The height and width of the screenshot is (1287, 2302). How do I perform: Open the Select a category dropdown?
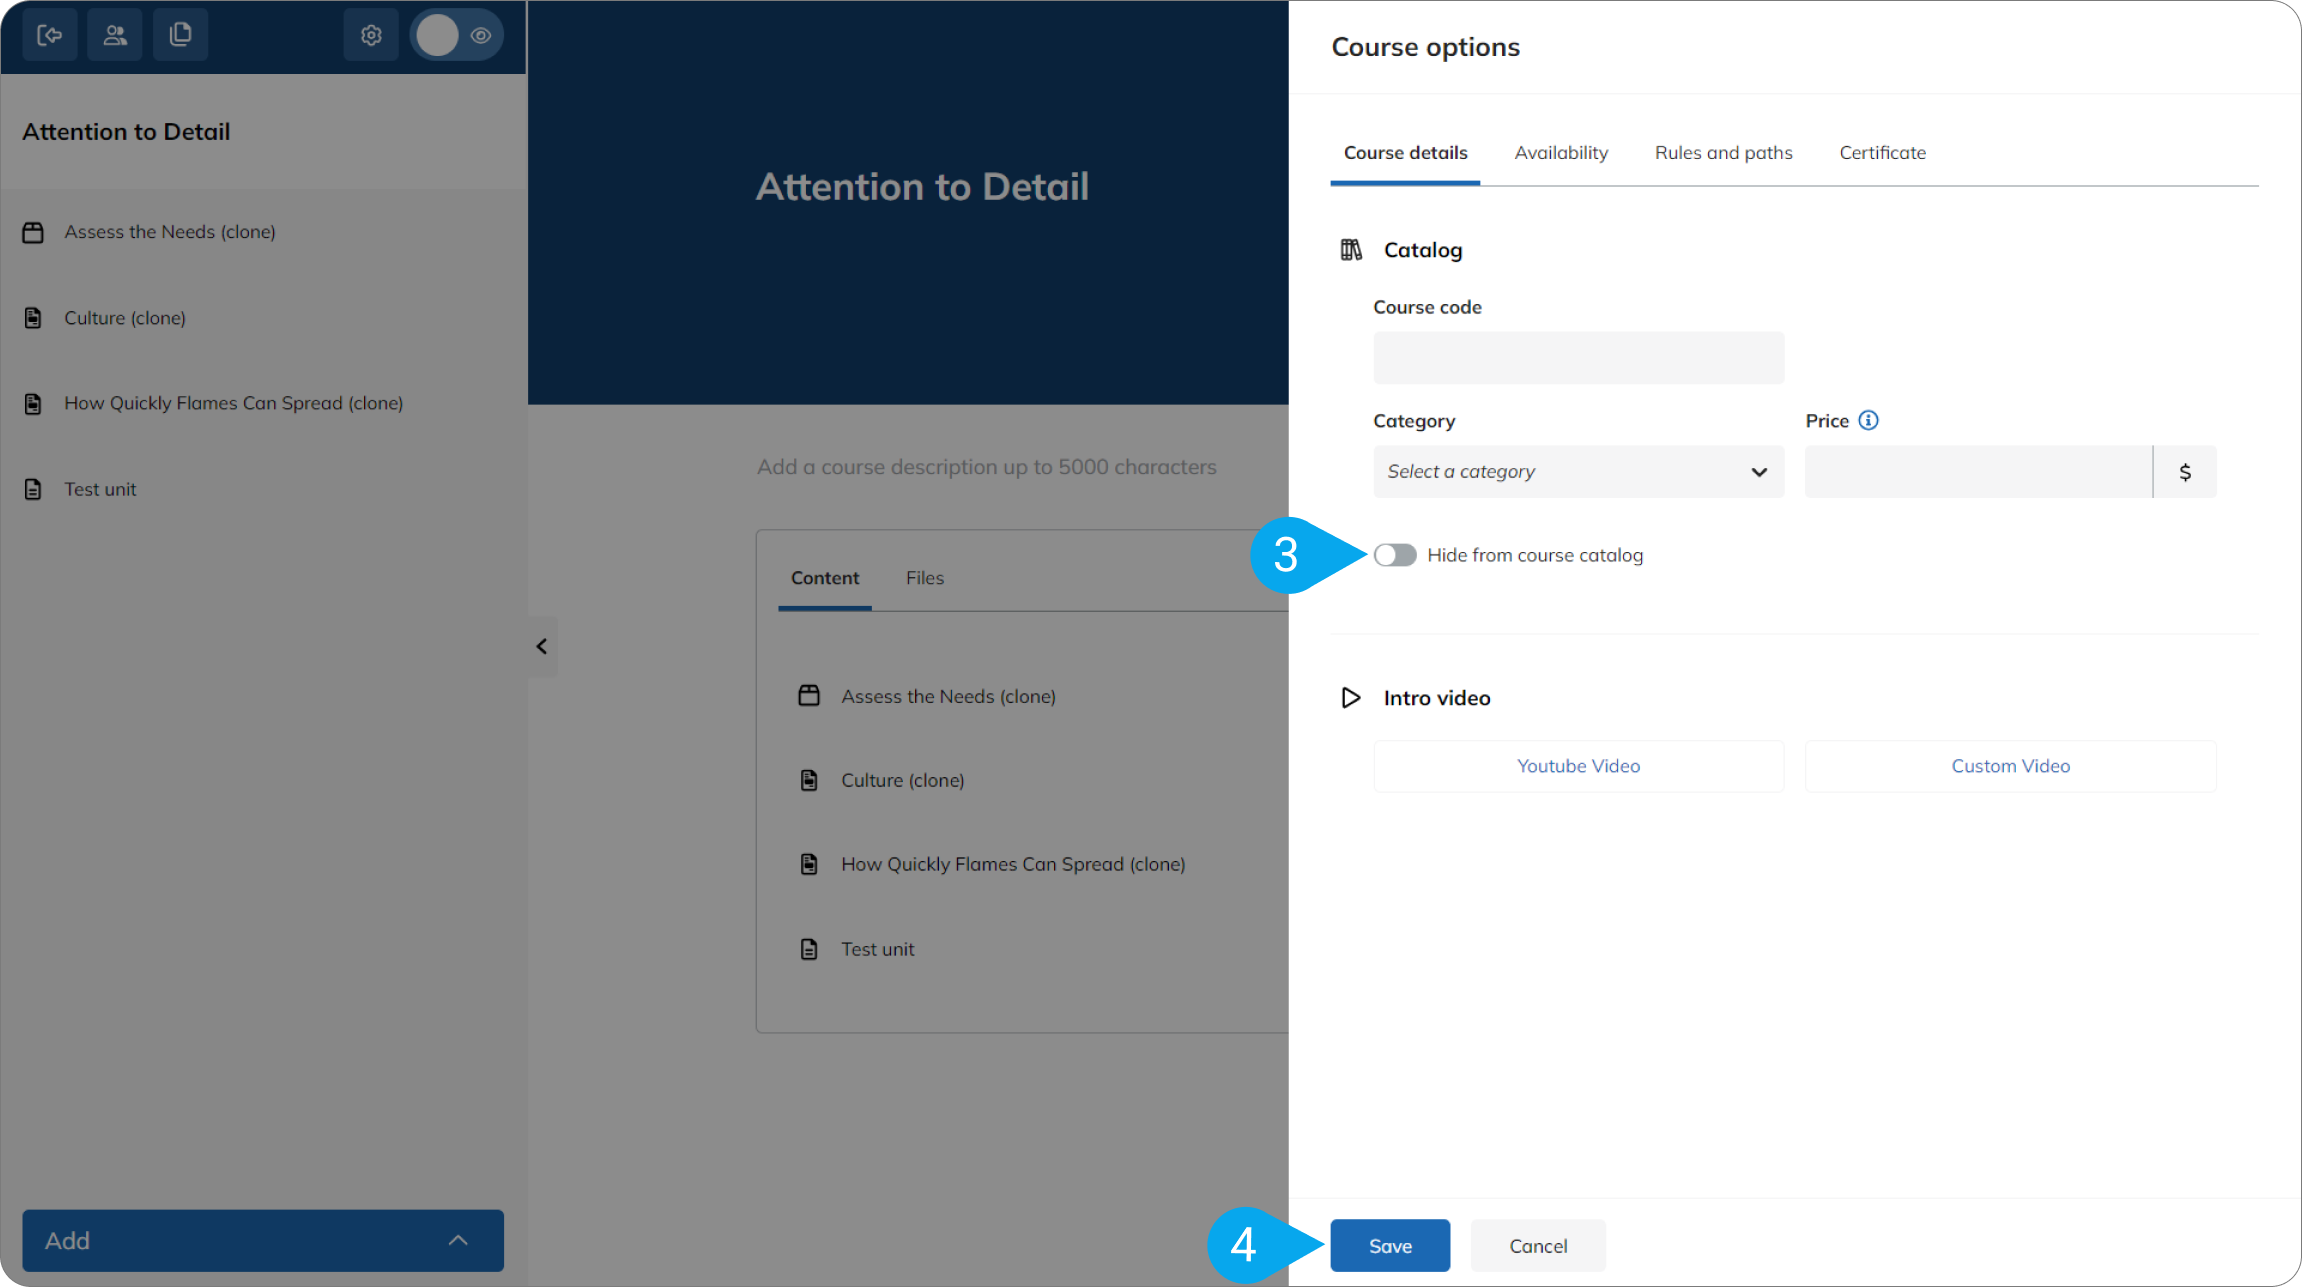[1578, 472]
